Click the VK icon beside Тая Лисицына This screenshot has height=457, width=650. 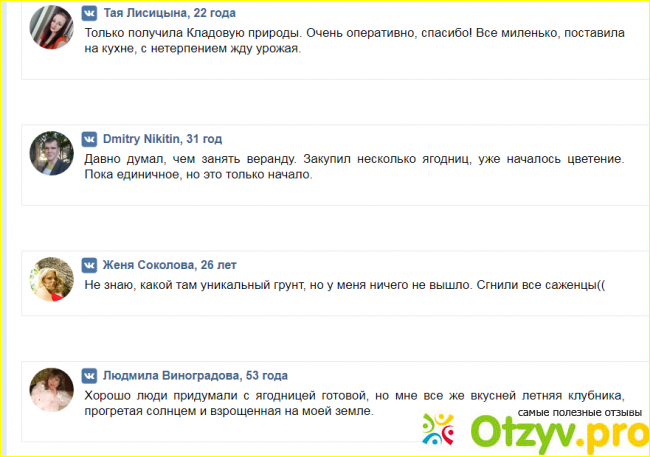(90, 13)
